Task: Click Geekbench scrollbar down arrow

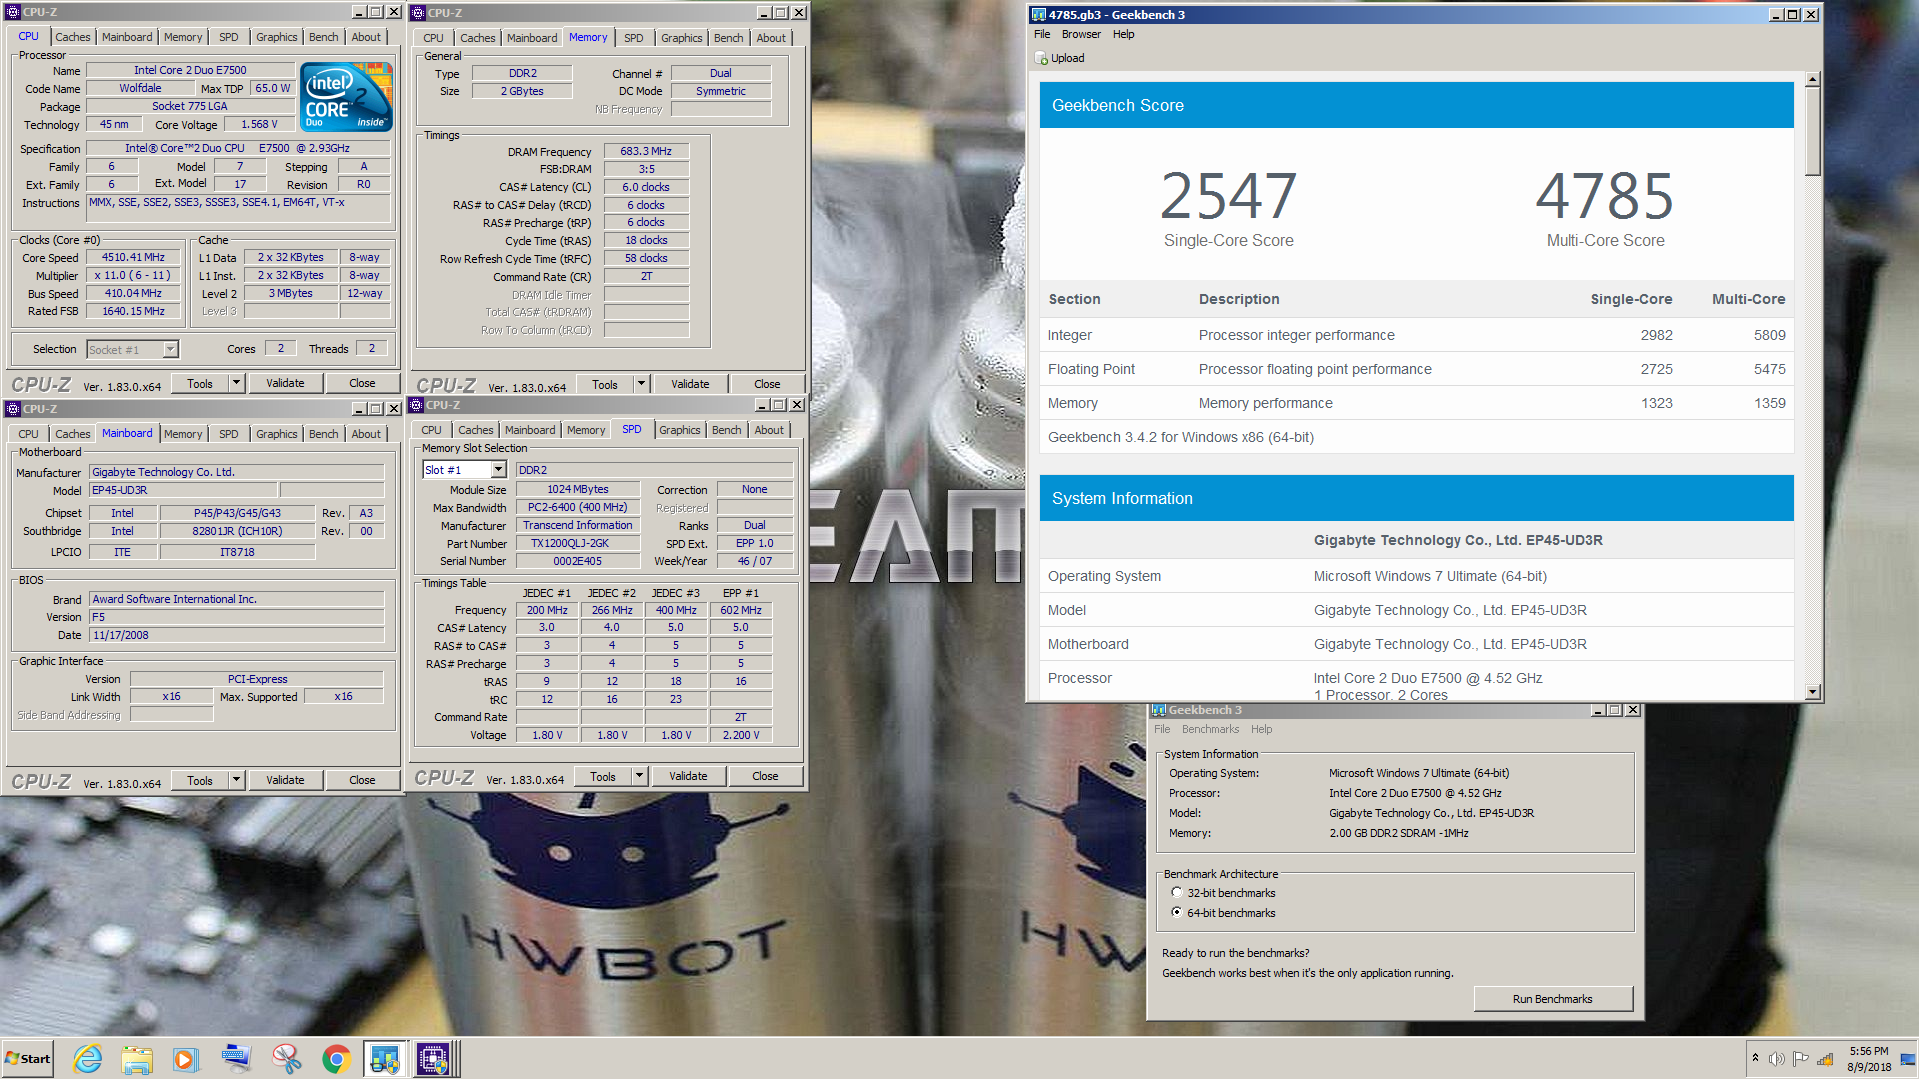Action: (x=1812, y=692)
